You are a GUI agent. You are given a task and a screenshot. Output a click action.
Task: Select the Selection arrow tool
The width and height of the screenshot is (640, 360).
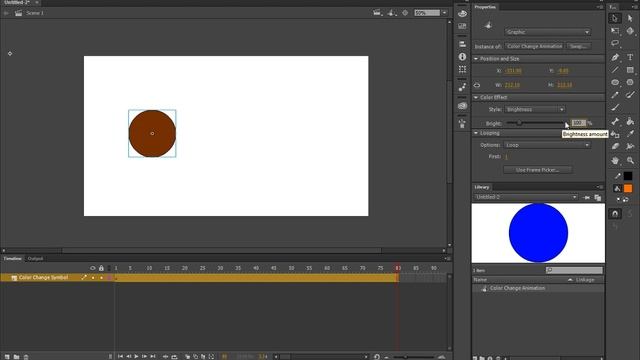pos(615,18)
